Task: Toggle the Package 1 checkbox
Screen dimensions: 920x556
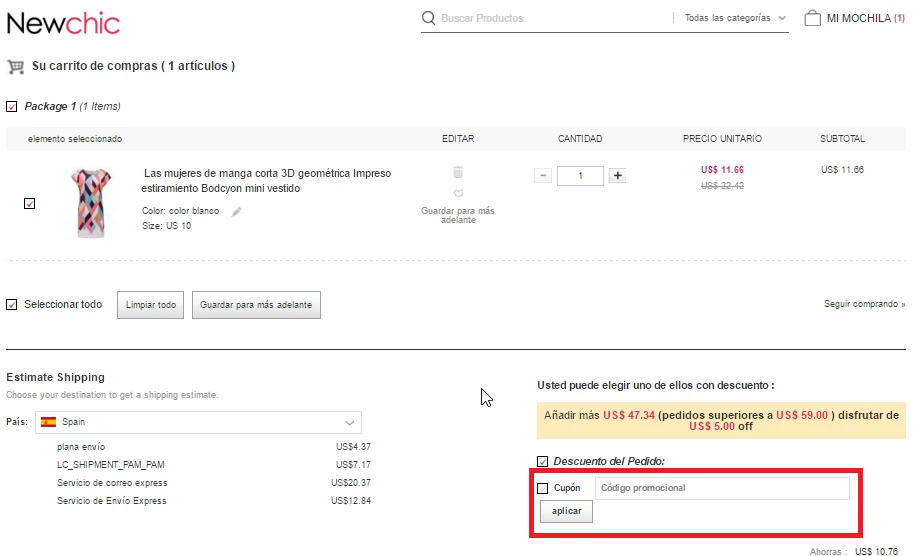Action: click(x=12, y=106)
